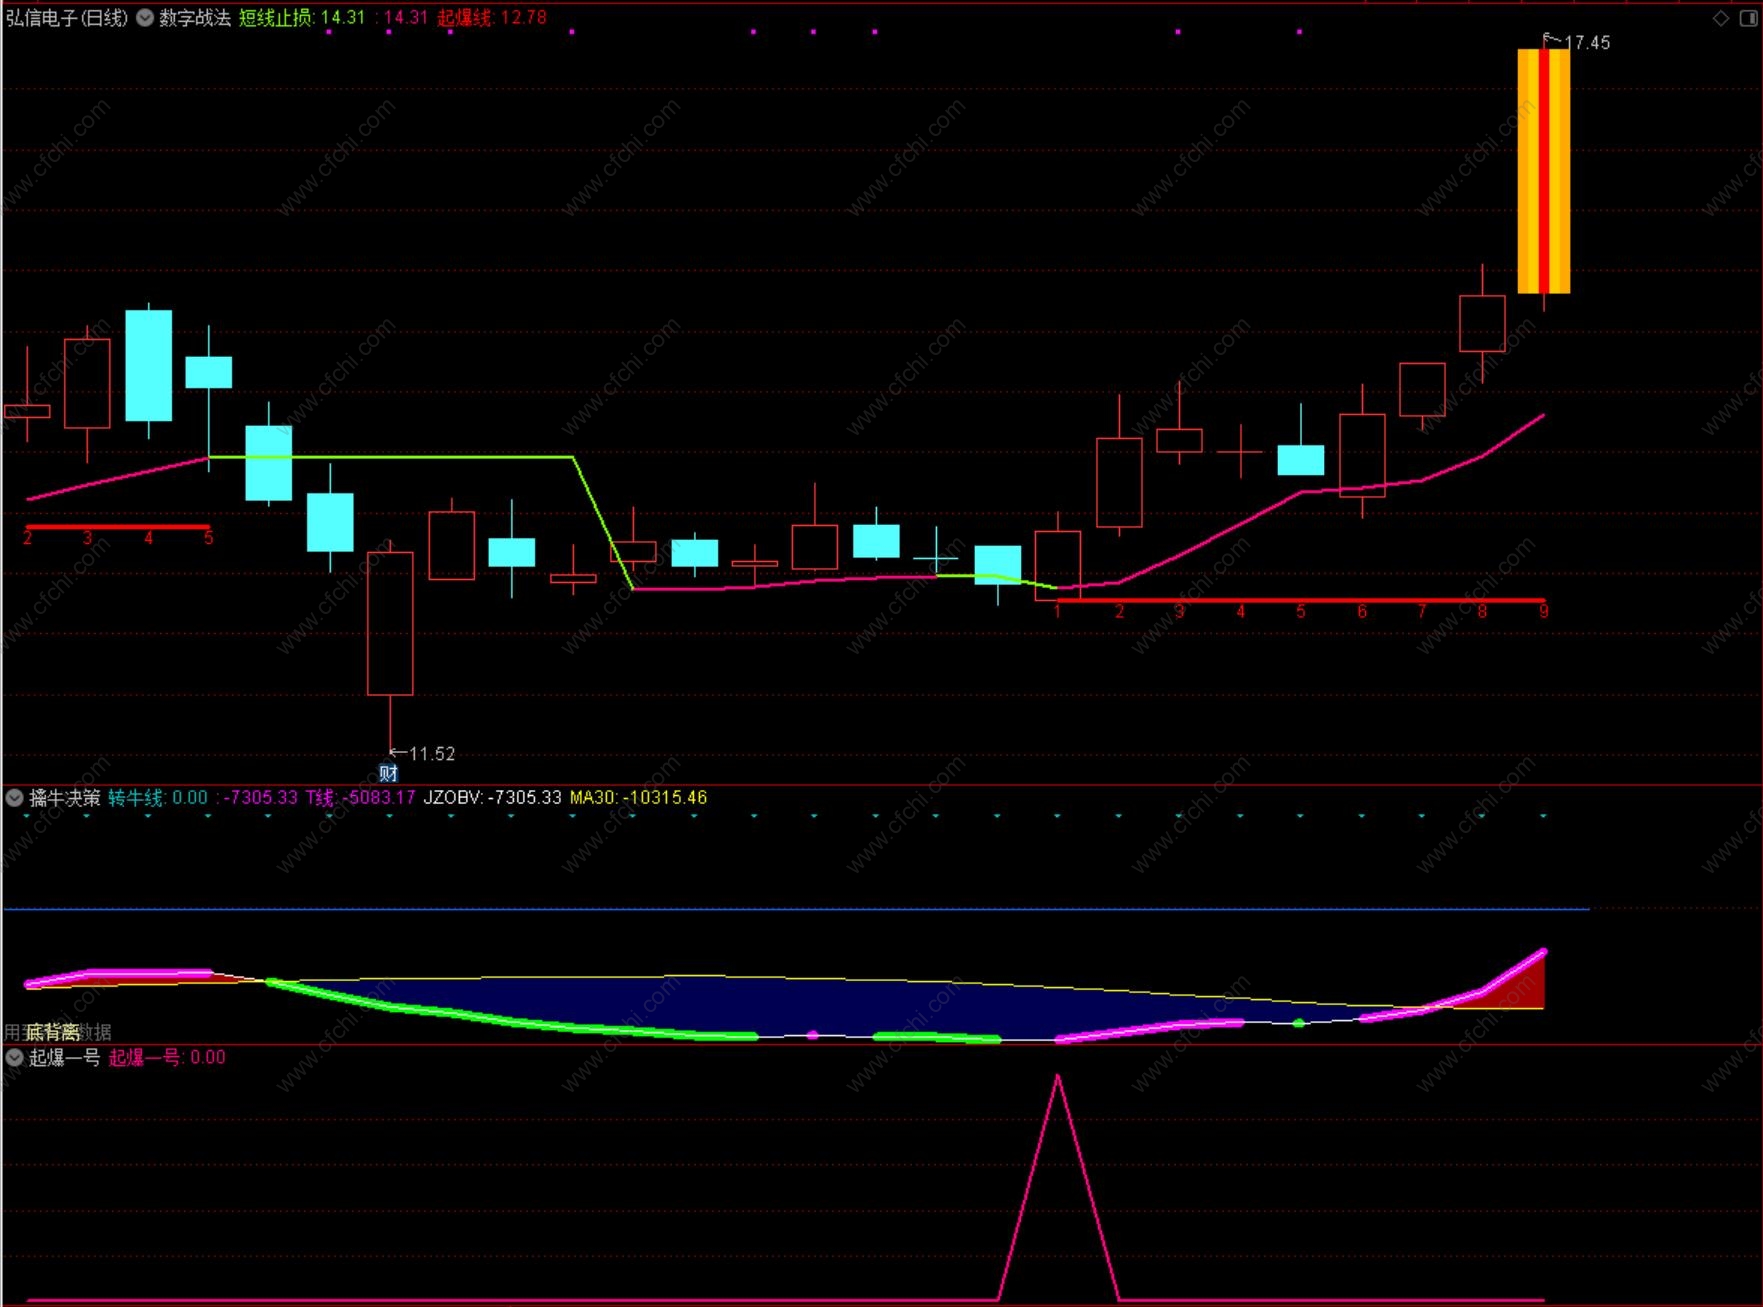Open the round dropdown arrow left of 起爆一号
This screenshot has height=1307, width=1763.
(15, 1057)
